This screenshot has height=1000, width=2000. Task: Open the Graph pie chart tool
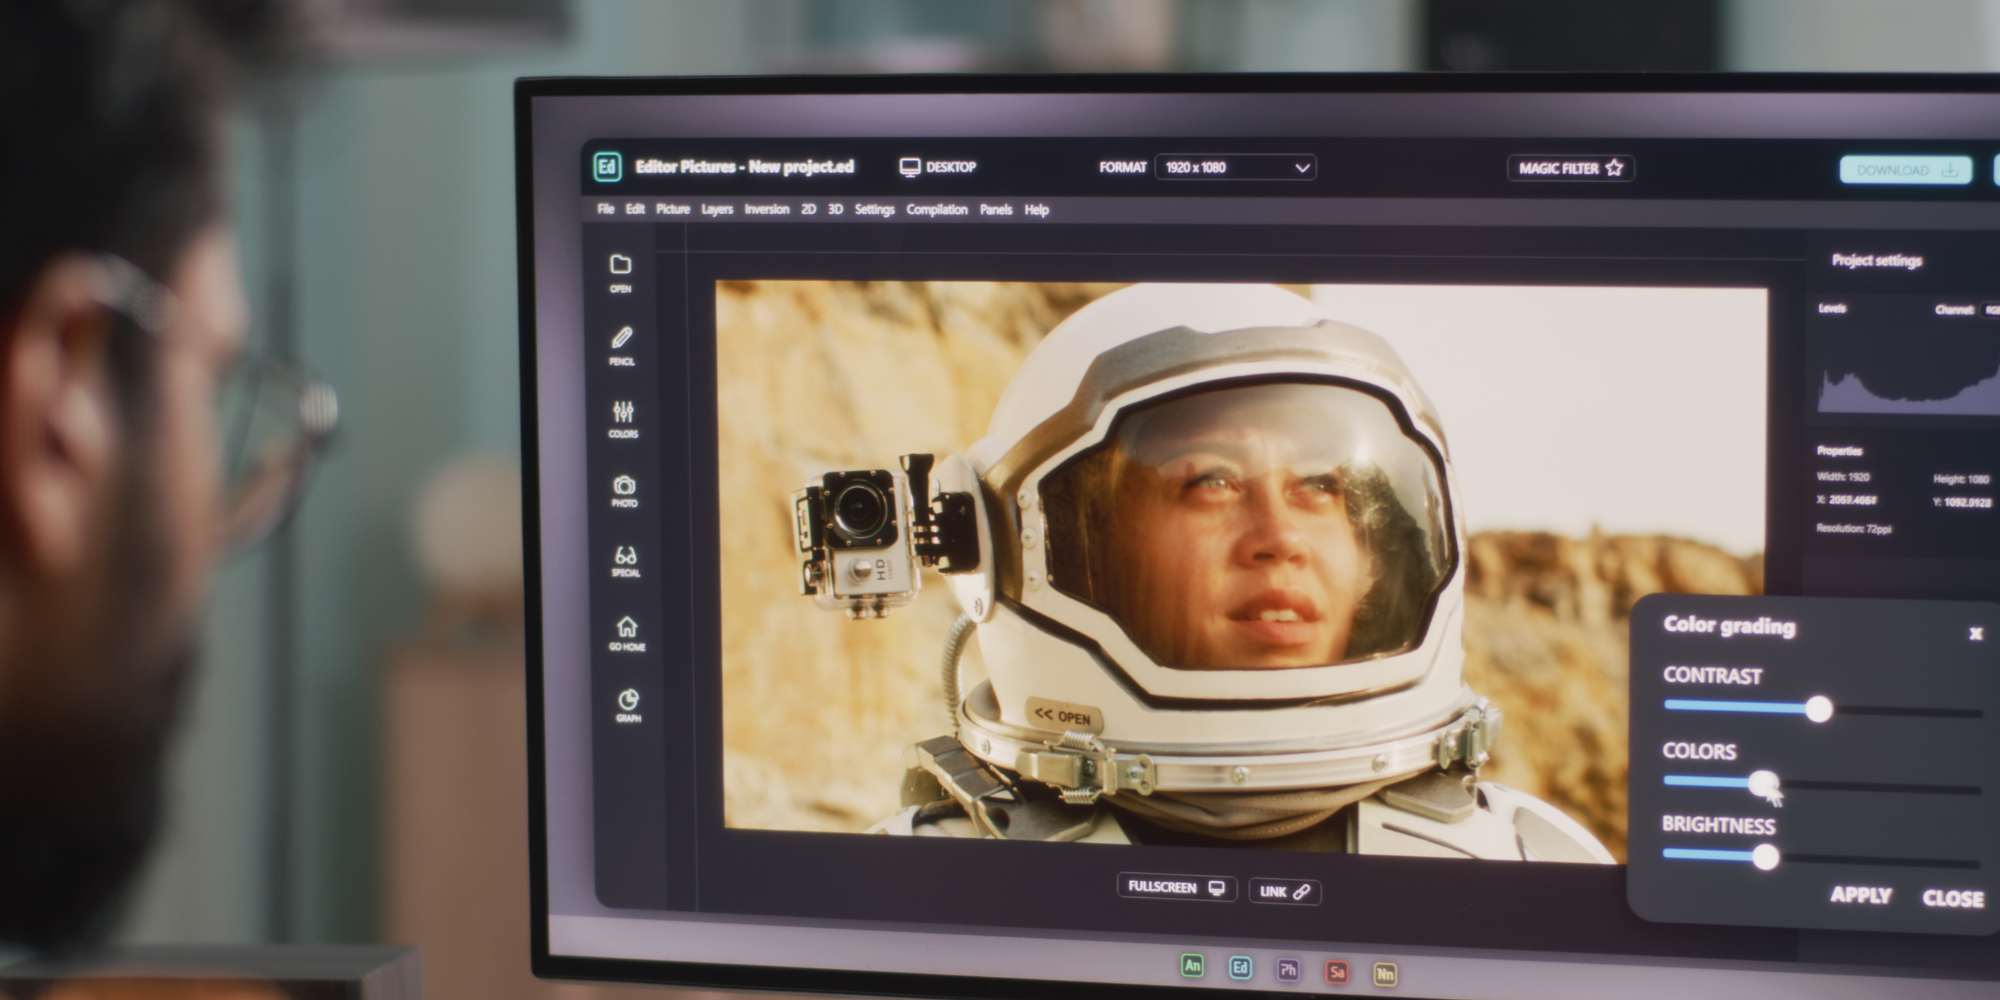(628, 705)
